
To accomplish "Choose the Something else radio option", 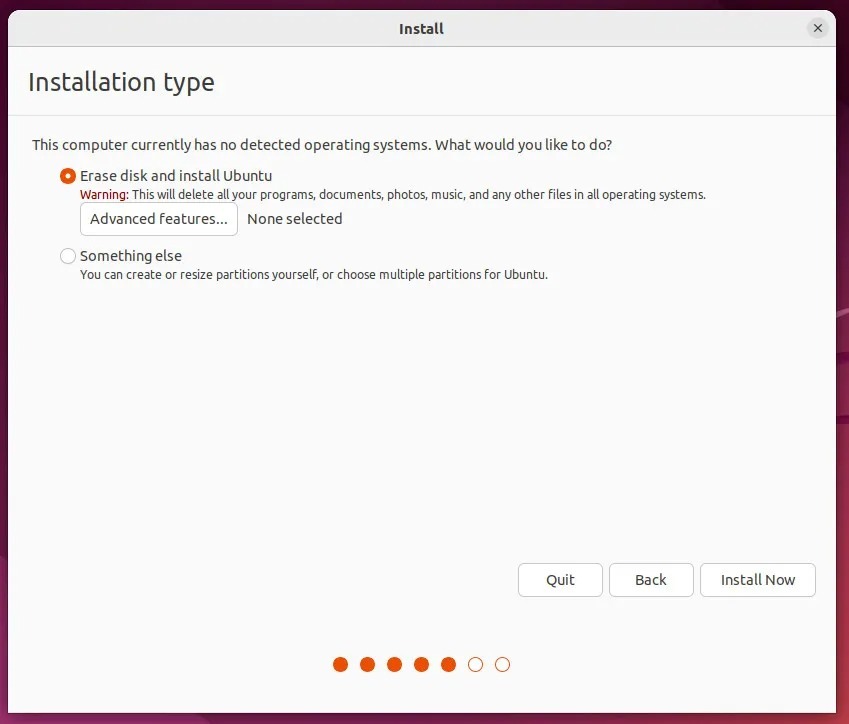I will click(68, 256).
